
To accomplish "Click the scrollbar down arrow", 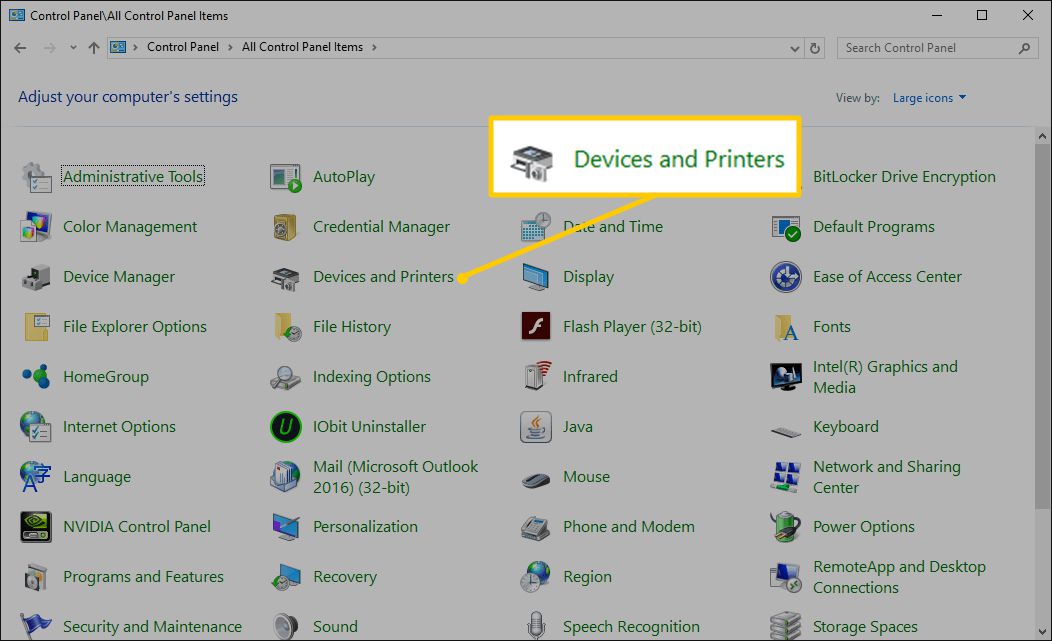I will [1042, 632].
